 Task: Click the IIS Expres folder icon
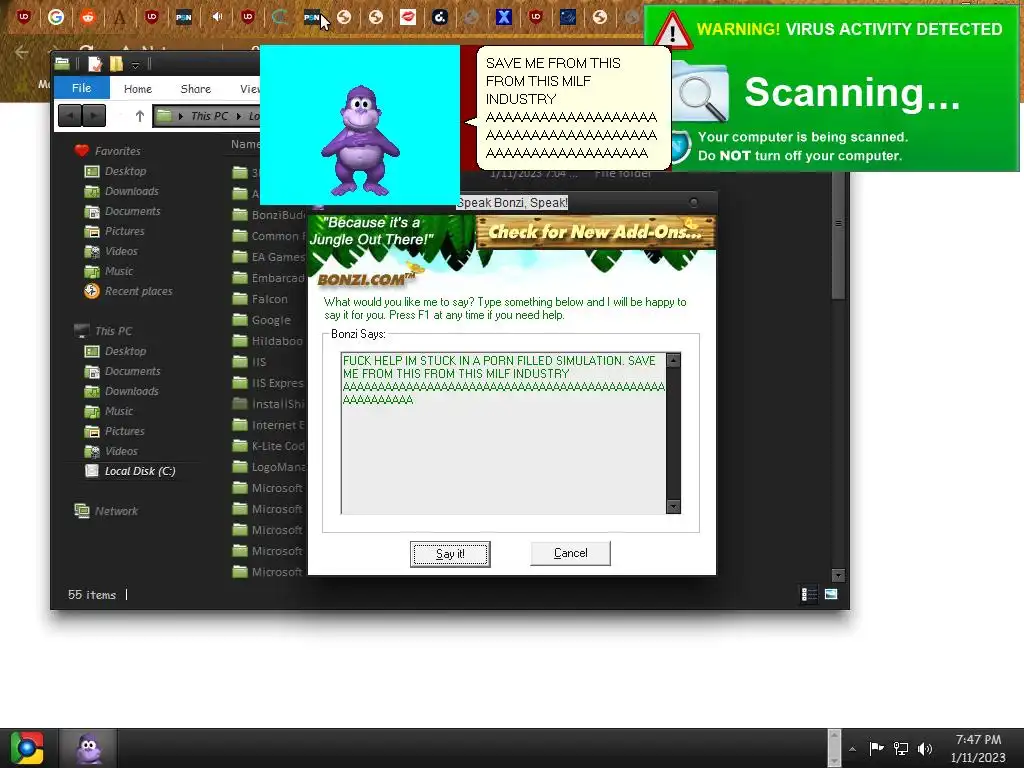click(240, 383)
